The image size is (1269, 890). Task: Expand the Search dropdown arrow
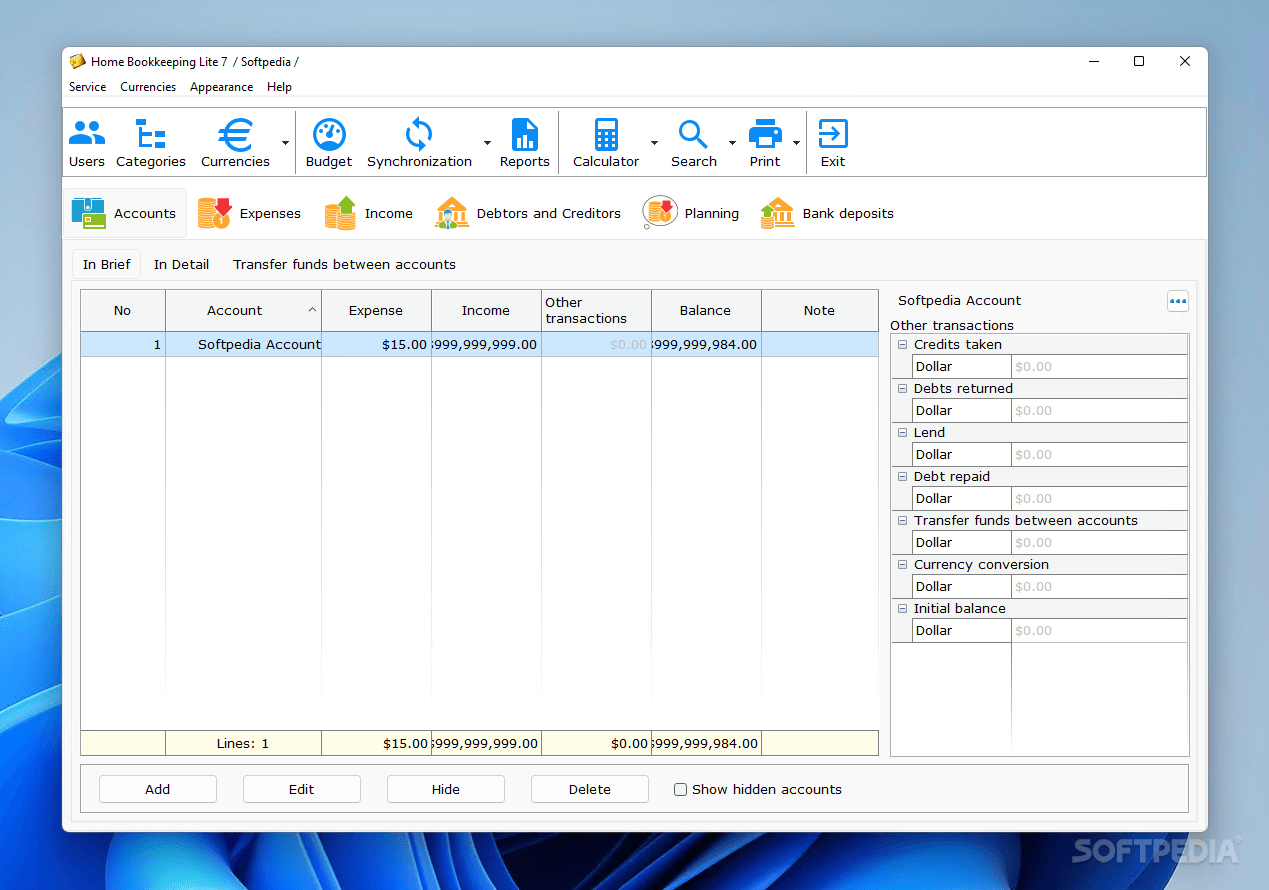pyautogui.click(x=732, y=143)
